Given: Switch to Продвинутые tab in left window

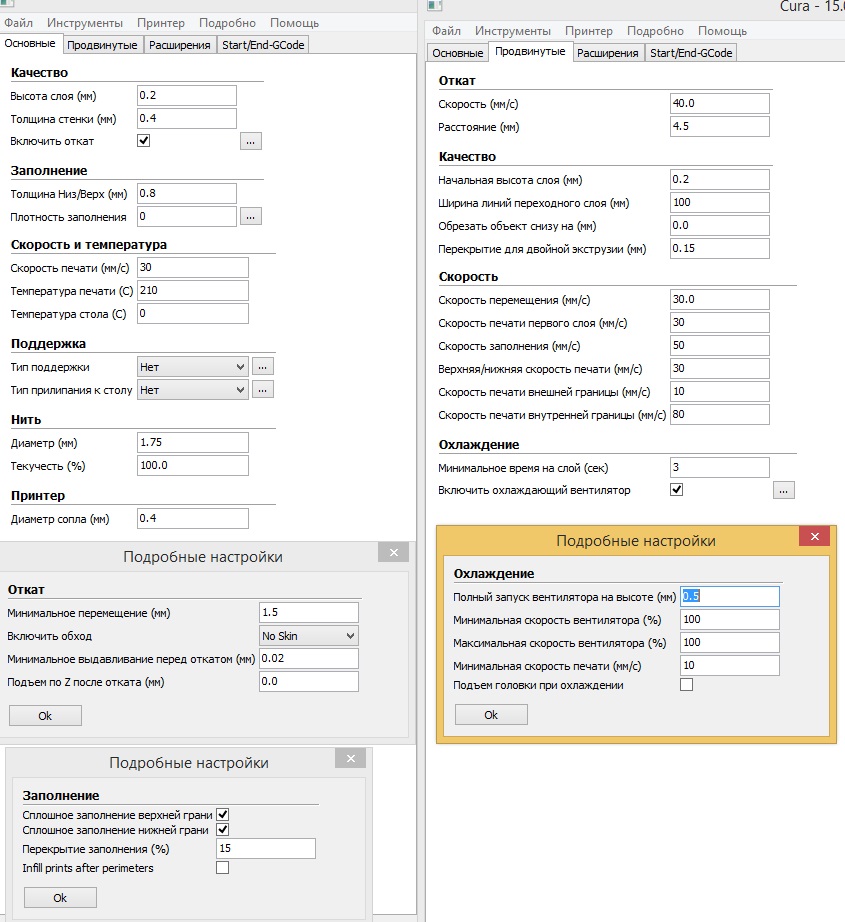Looking at the screenshot, I should pos(102,45).
